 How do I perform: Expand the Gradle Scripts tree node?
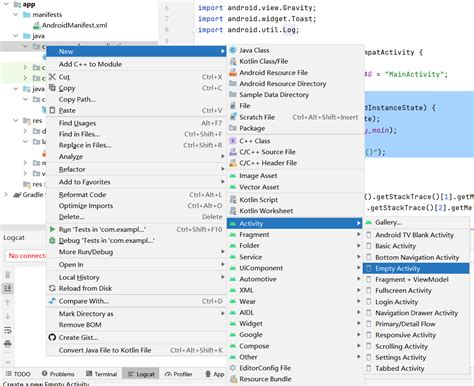[x=6, y=195]
